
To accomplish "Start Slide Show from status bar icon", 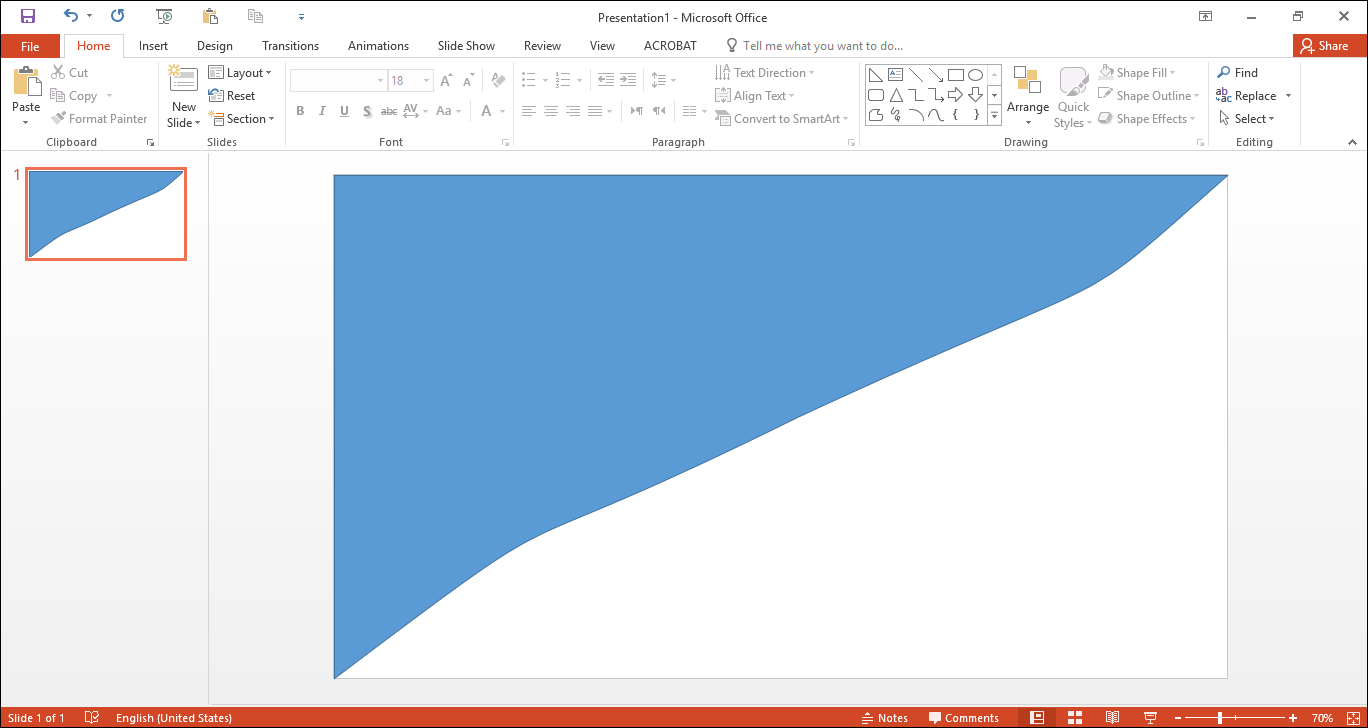I will point(1150,718).
